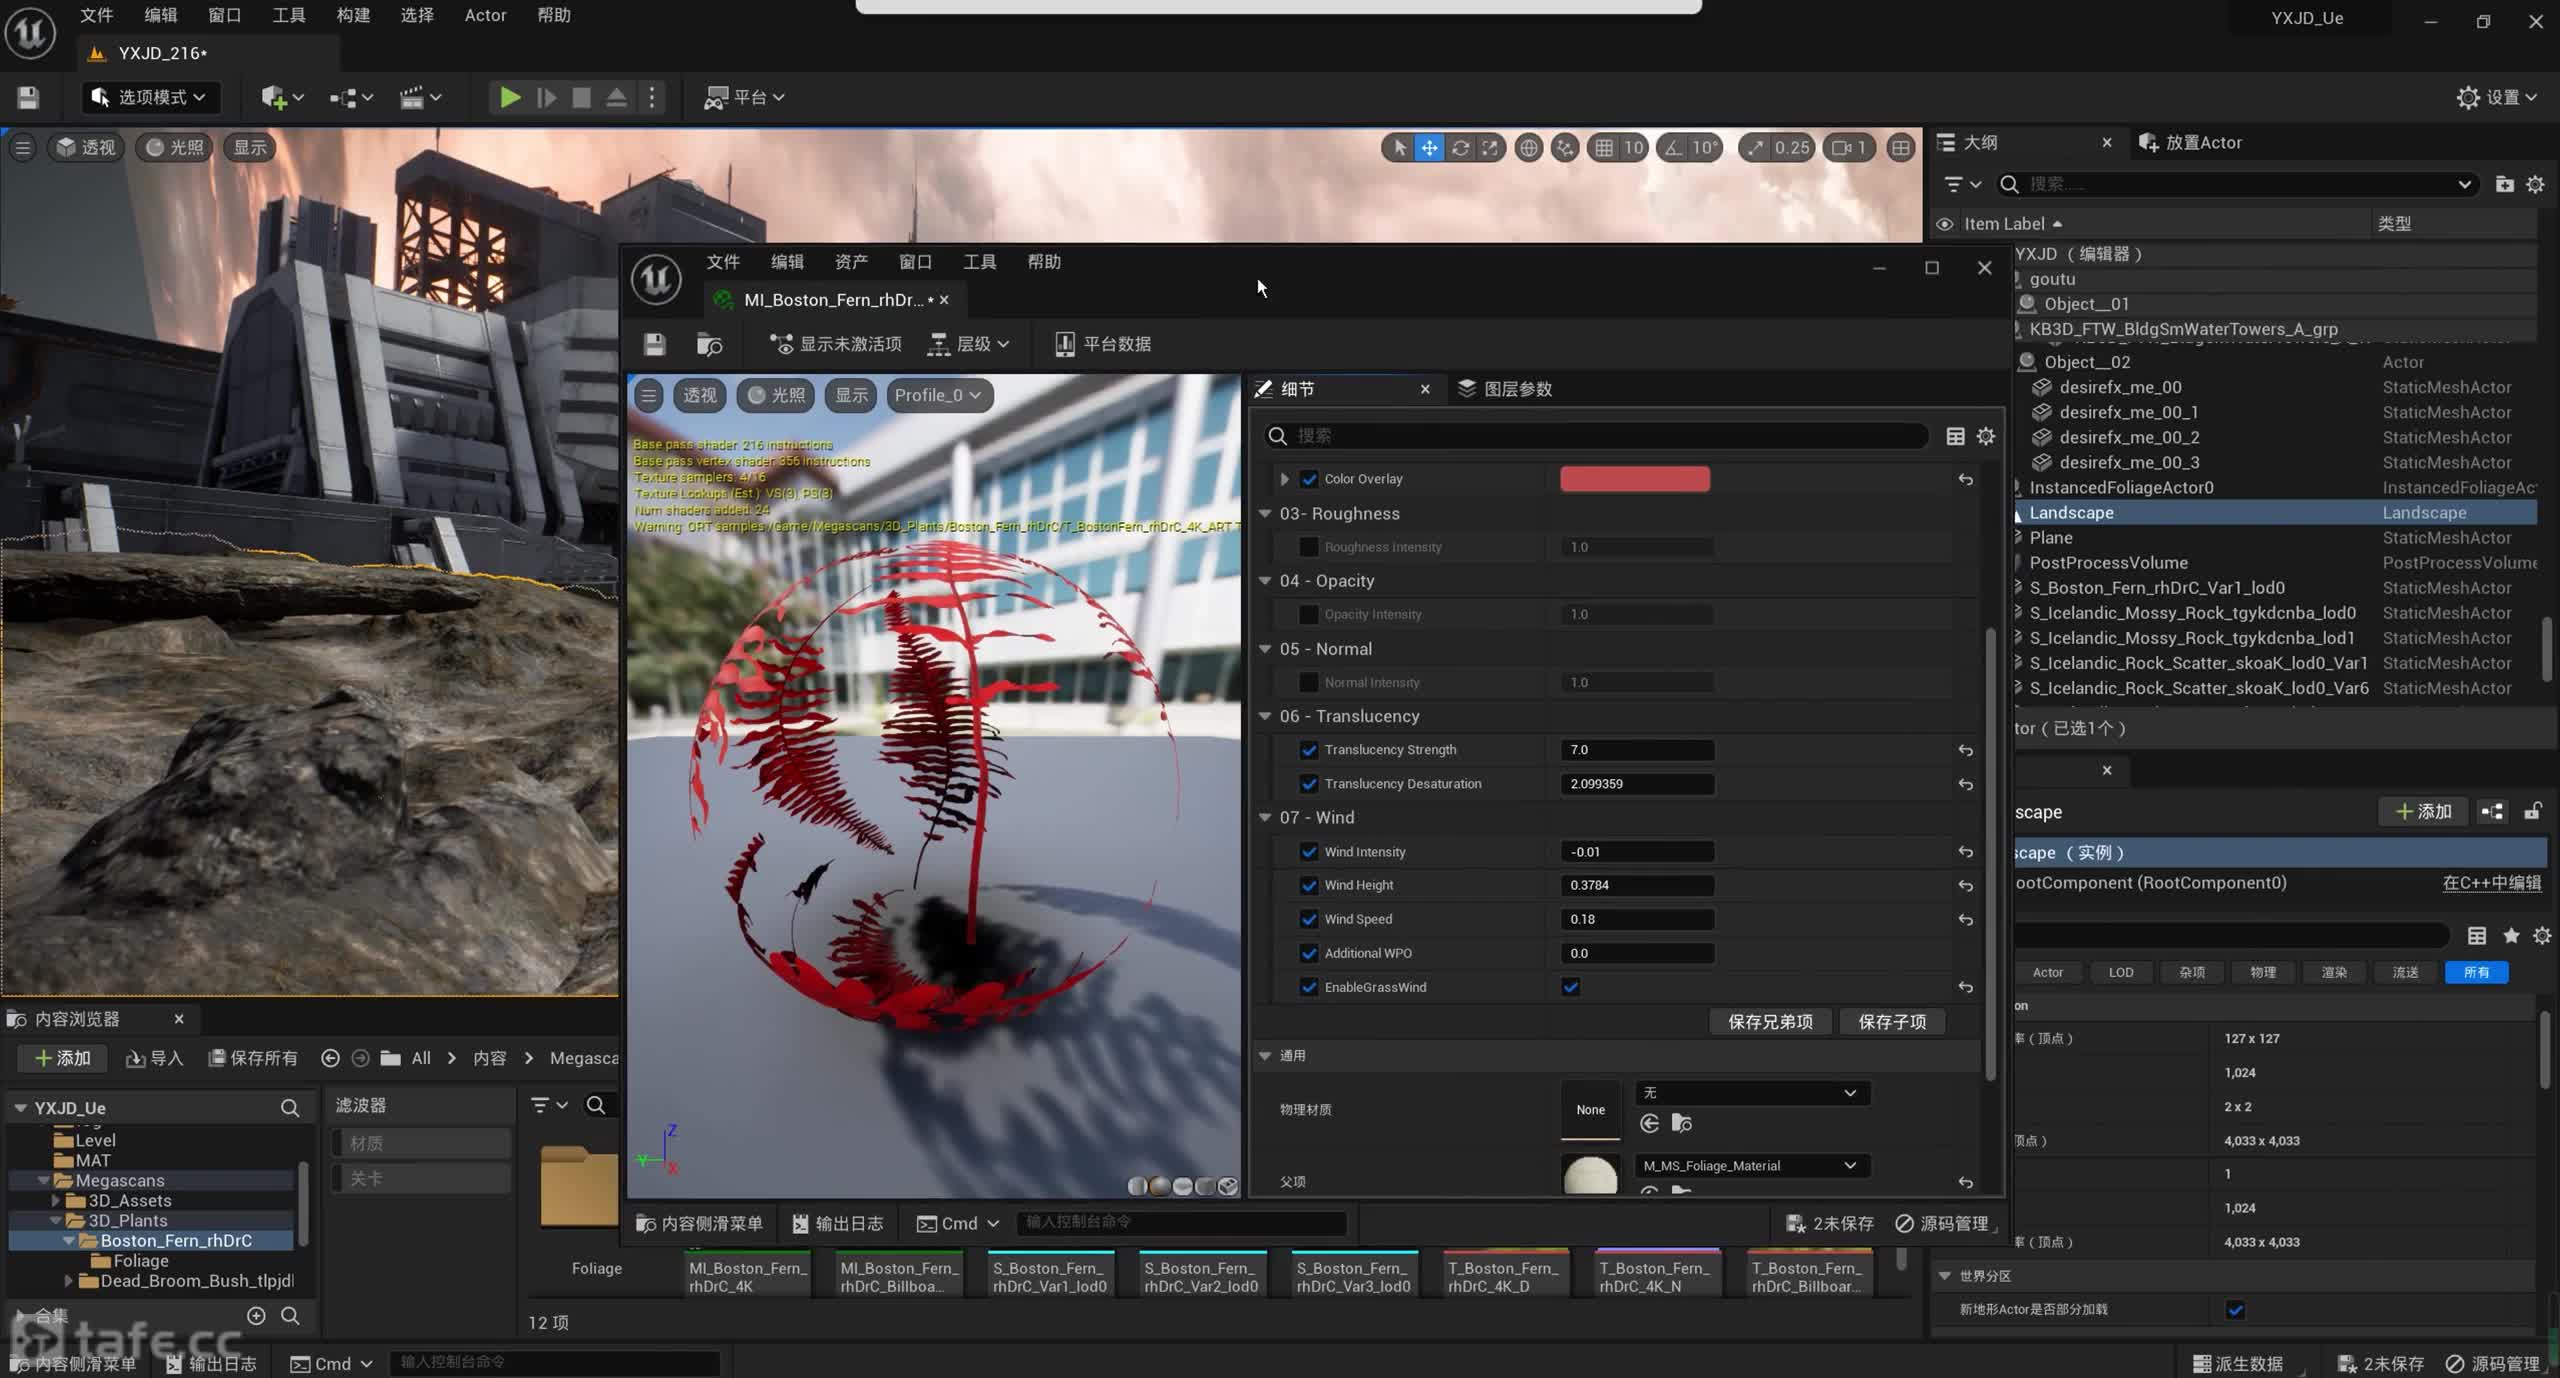Image resolution: width=2560 pixels, height=1378 pixels.
Task: Click the 保存子项 button
Action: (x=1892, y=1022)
